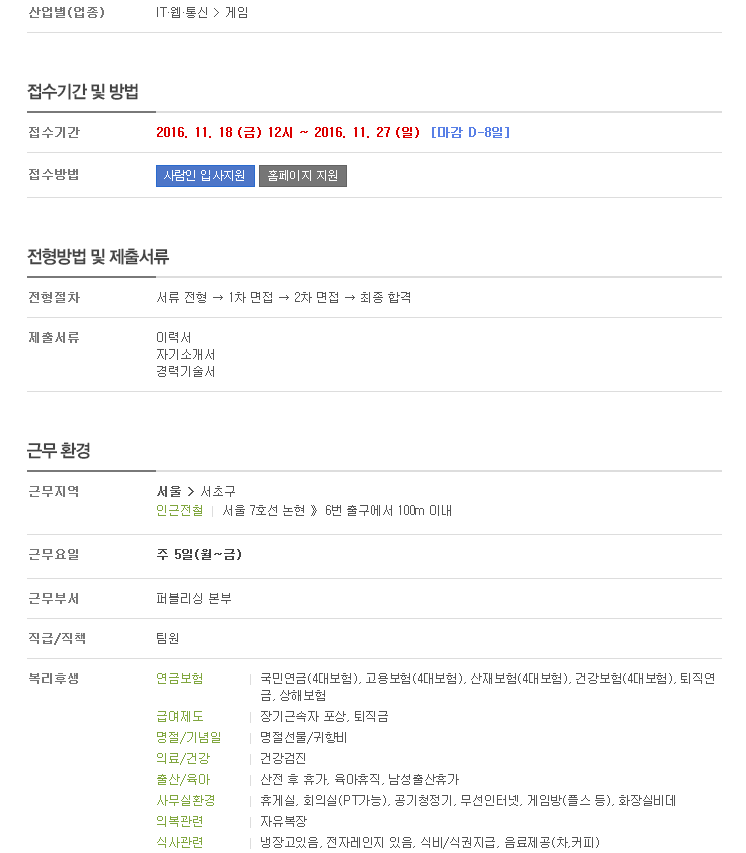Click the 명절/기념일 benefit category

(188, 737)
